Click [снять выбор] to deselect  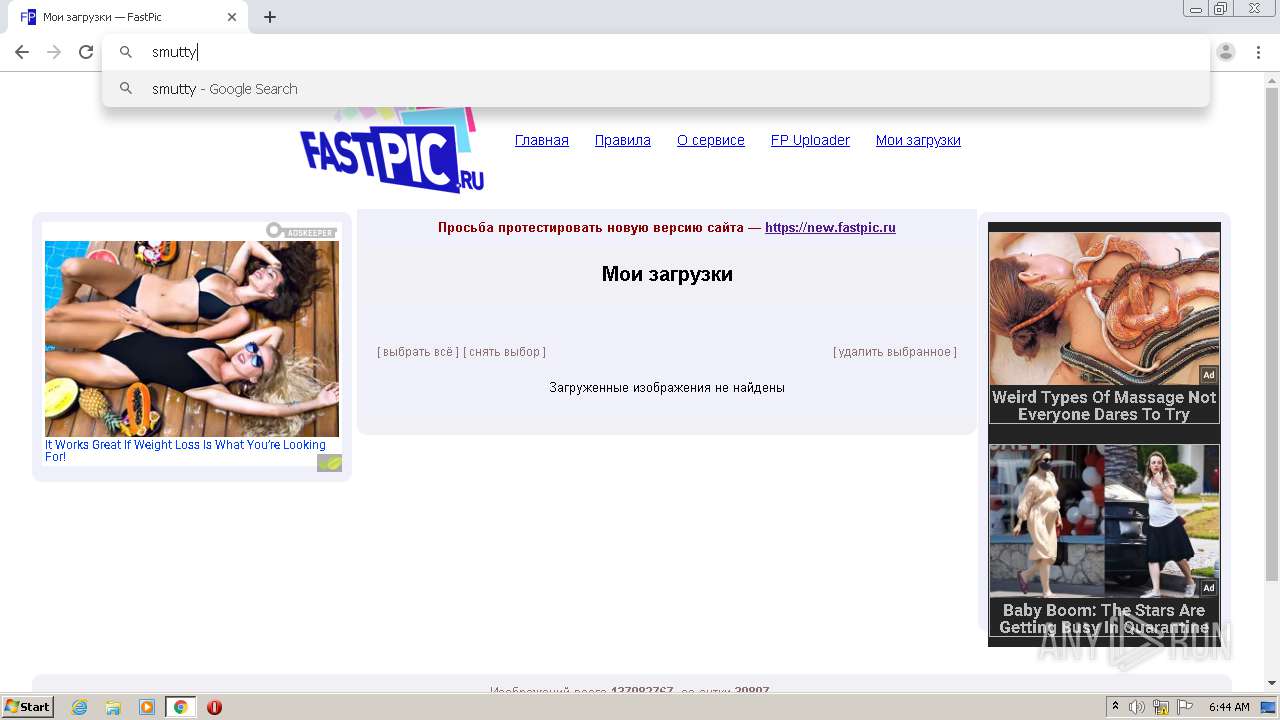(504, 352)
